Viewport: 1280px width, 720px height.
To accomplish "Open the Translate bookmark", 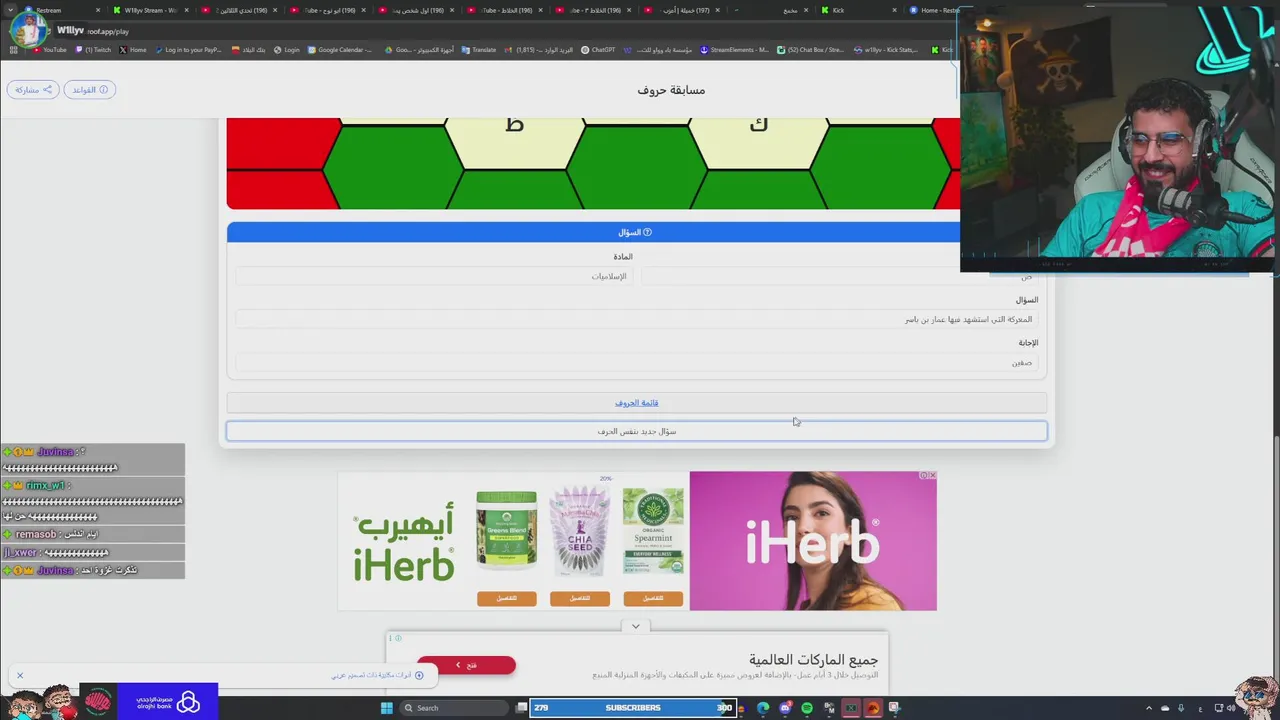I will point(479,50).
